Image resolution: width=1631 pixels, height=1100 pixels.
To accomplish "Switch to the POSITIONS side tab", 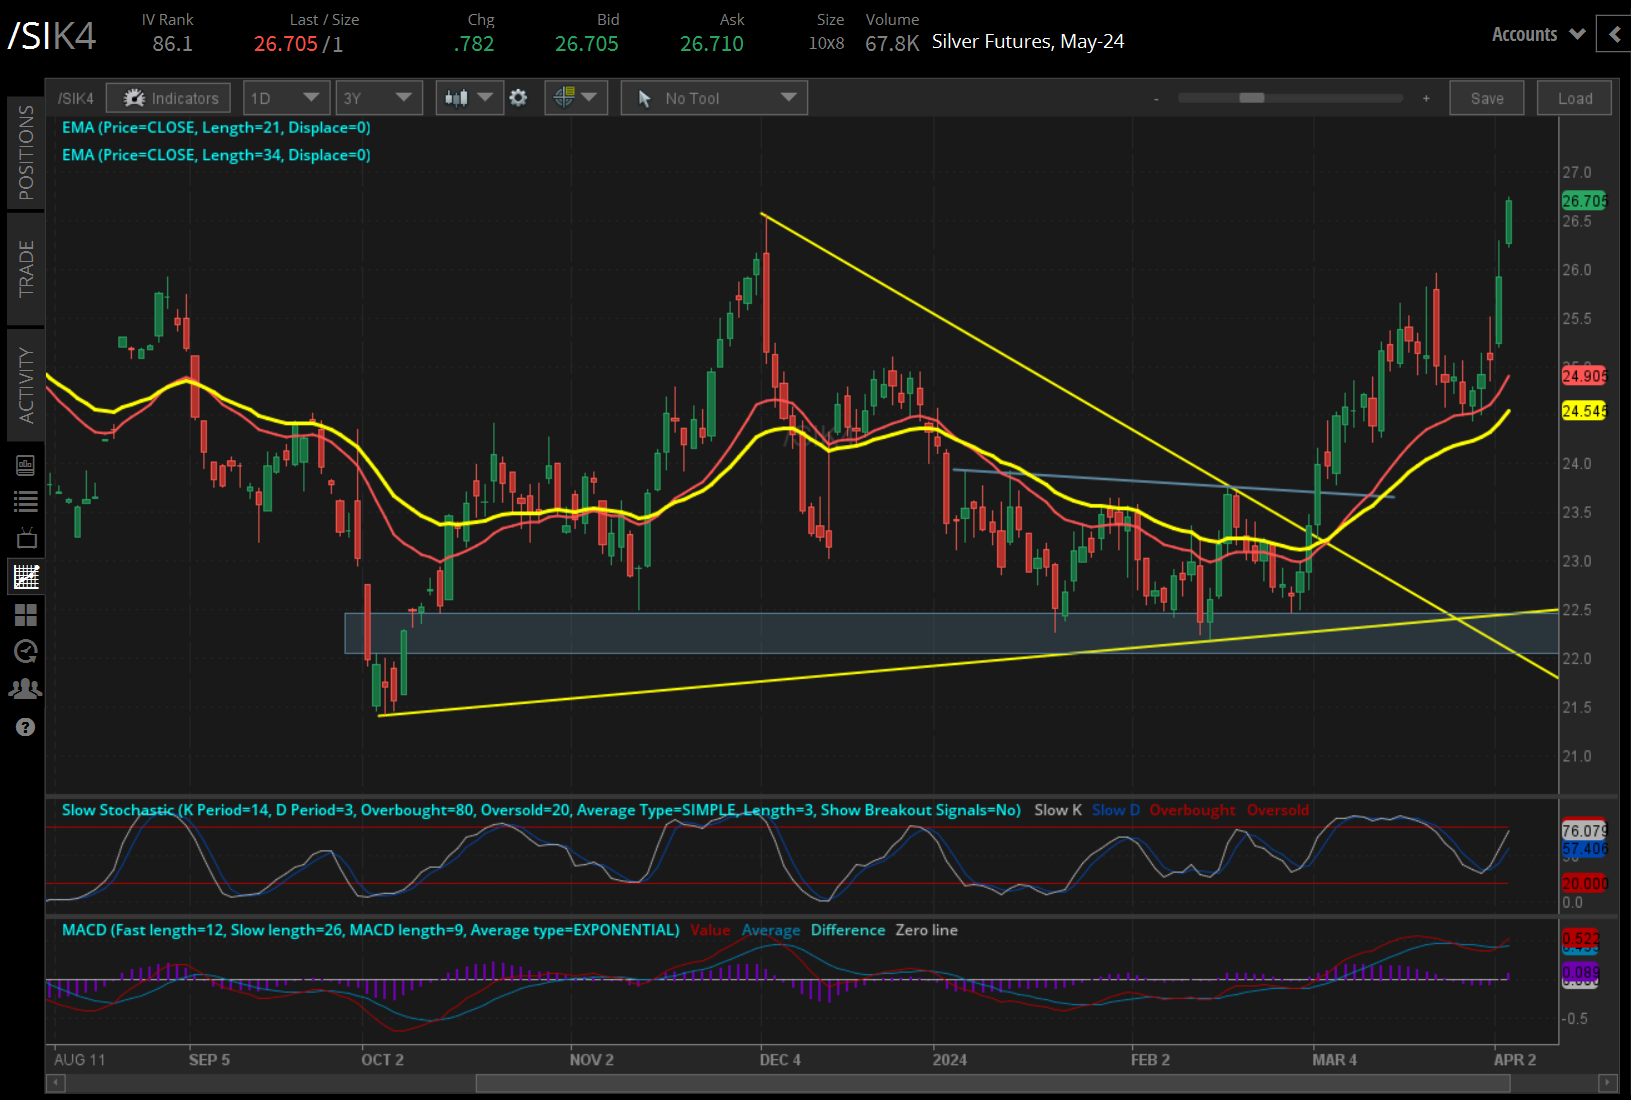I will click(x=26, y=152).
